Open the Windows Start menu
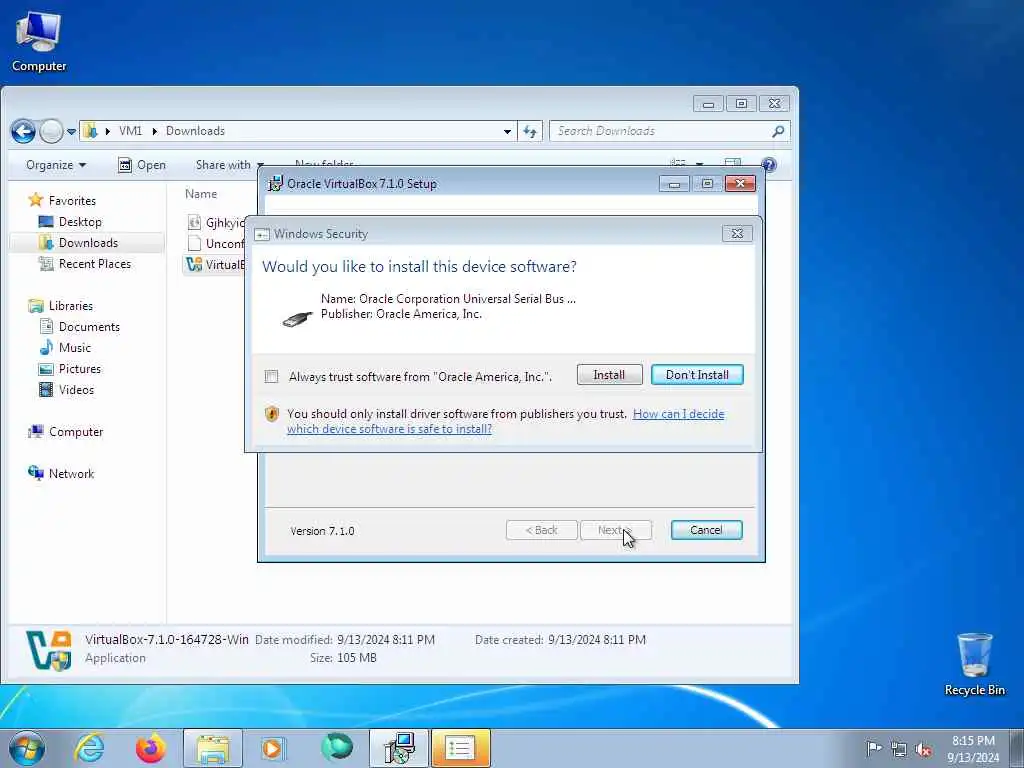This screenshot has height=768, width=1024. 27,748
